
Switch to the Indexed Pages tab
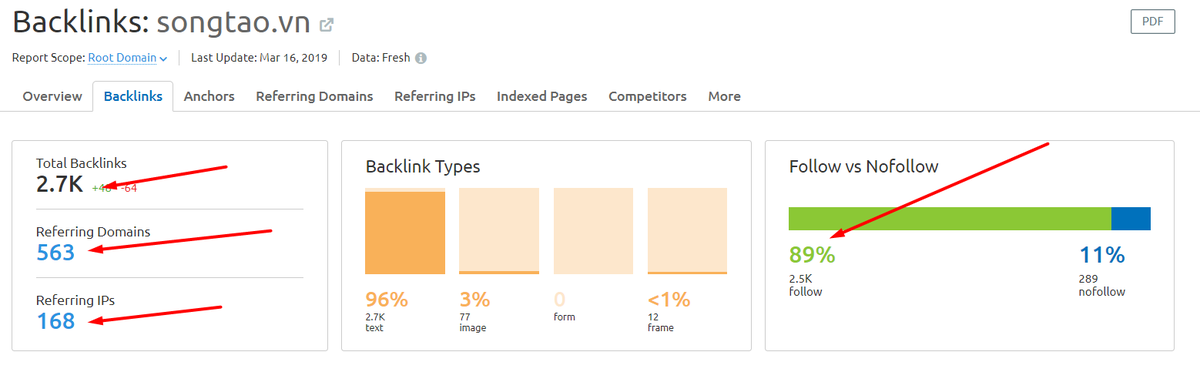tap(542, 96)
